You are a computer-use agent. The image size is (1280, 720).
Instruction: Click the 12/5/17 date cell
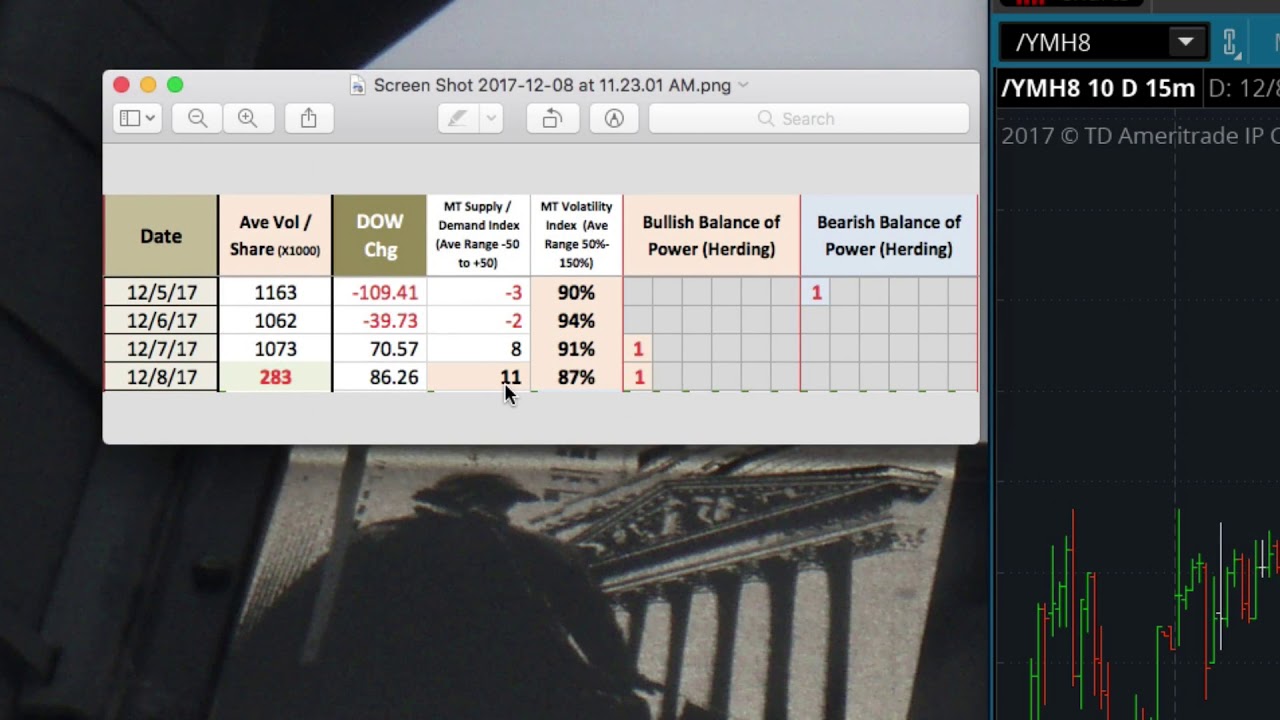161,292
